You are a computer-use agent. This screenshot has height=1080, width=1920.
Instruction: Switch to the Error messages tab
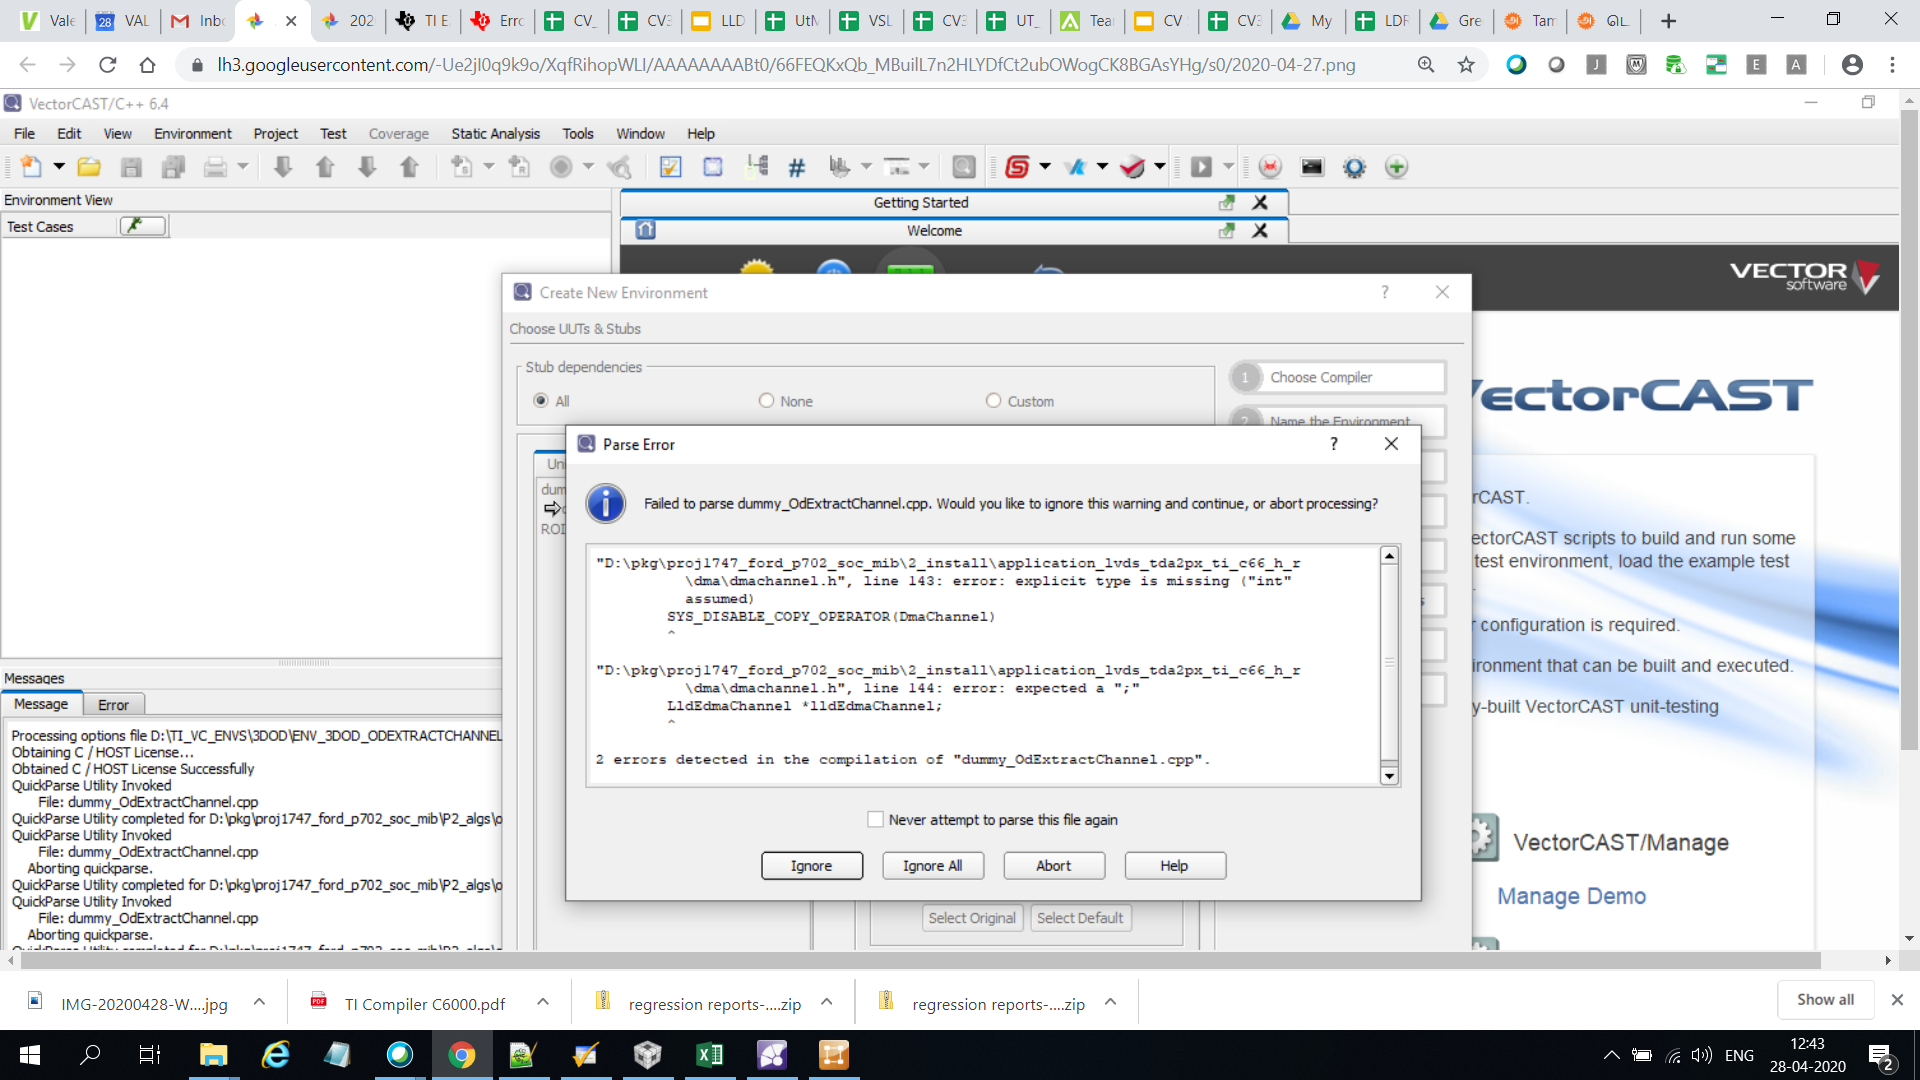point(113,705)
